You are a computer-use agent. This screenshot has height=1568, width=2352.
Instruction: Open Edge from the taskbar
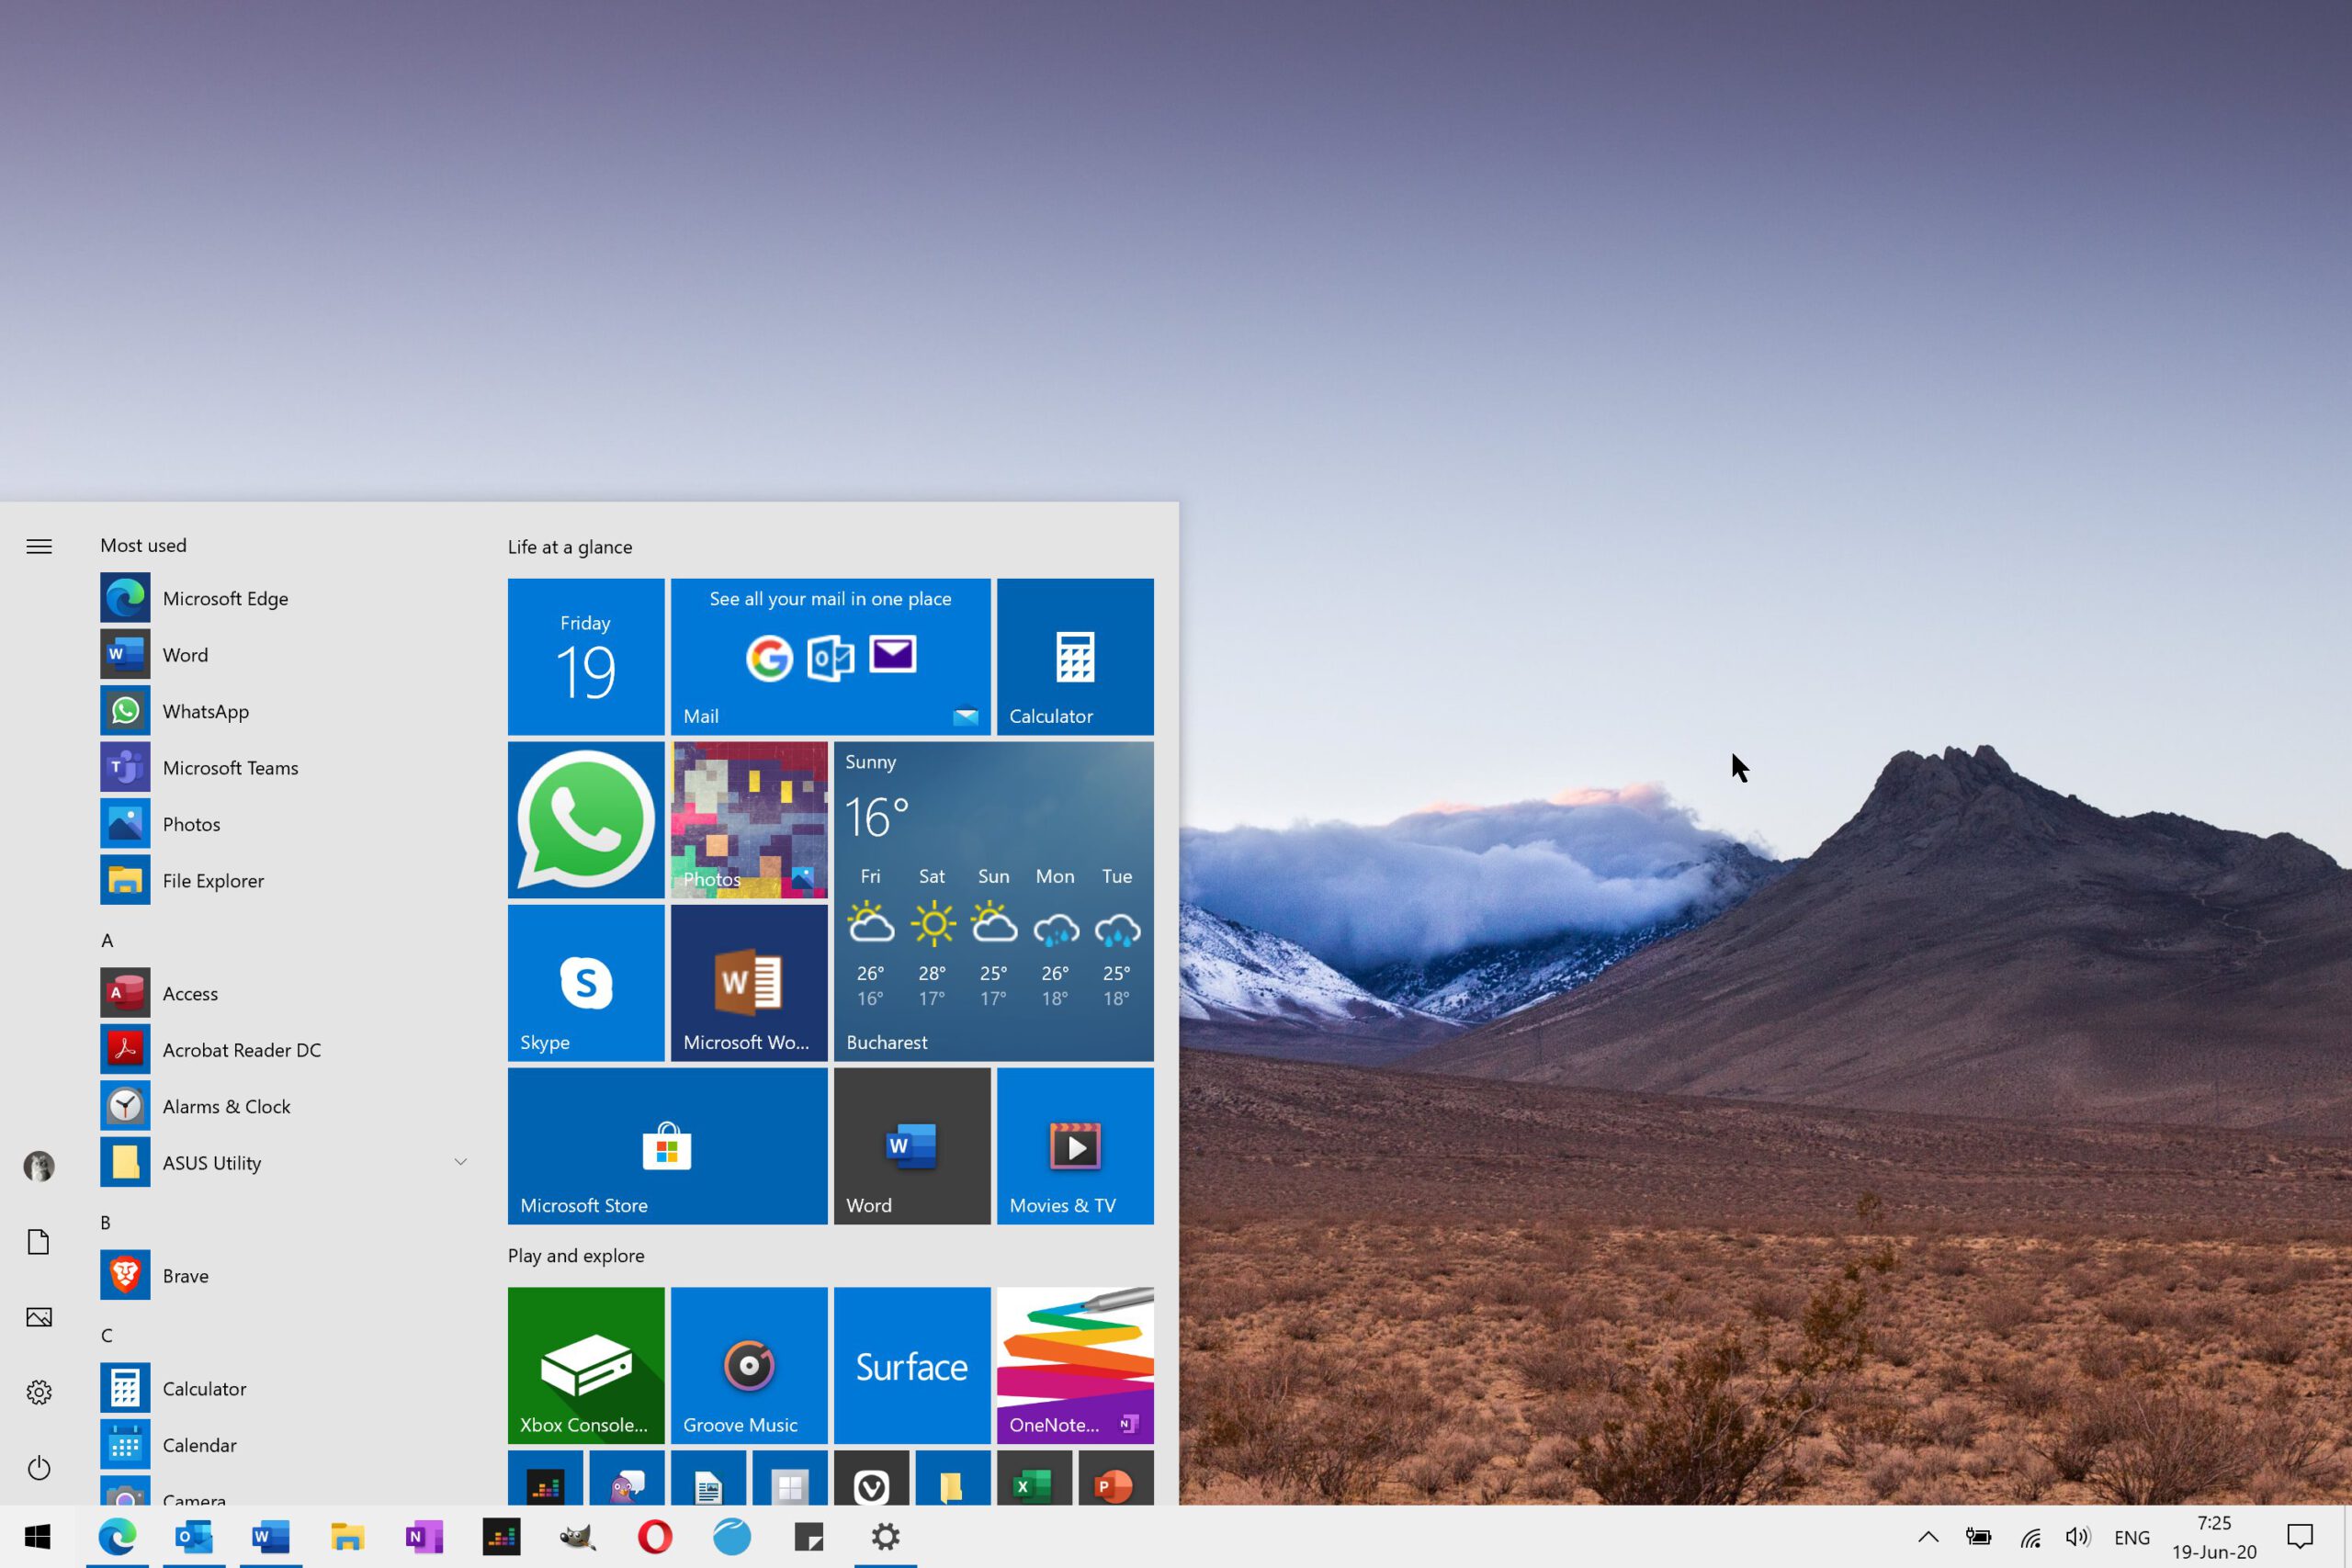[117, 1537]
